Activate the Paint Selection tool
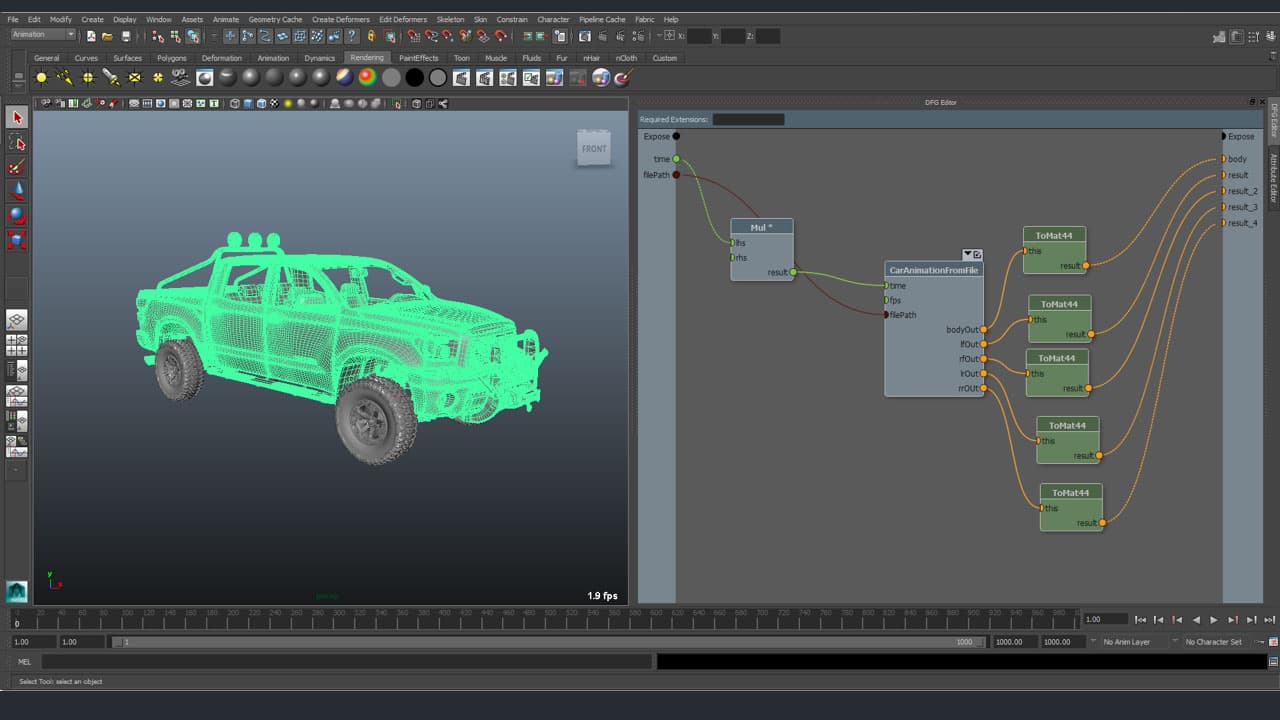Screen dimensions: 1280x720 pos(16,167)
